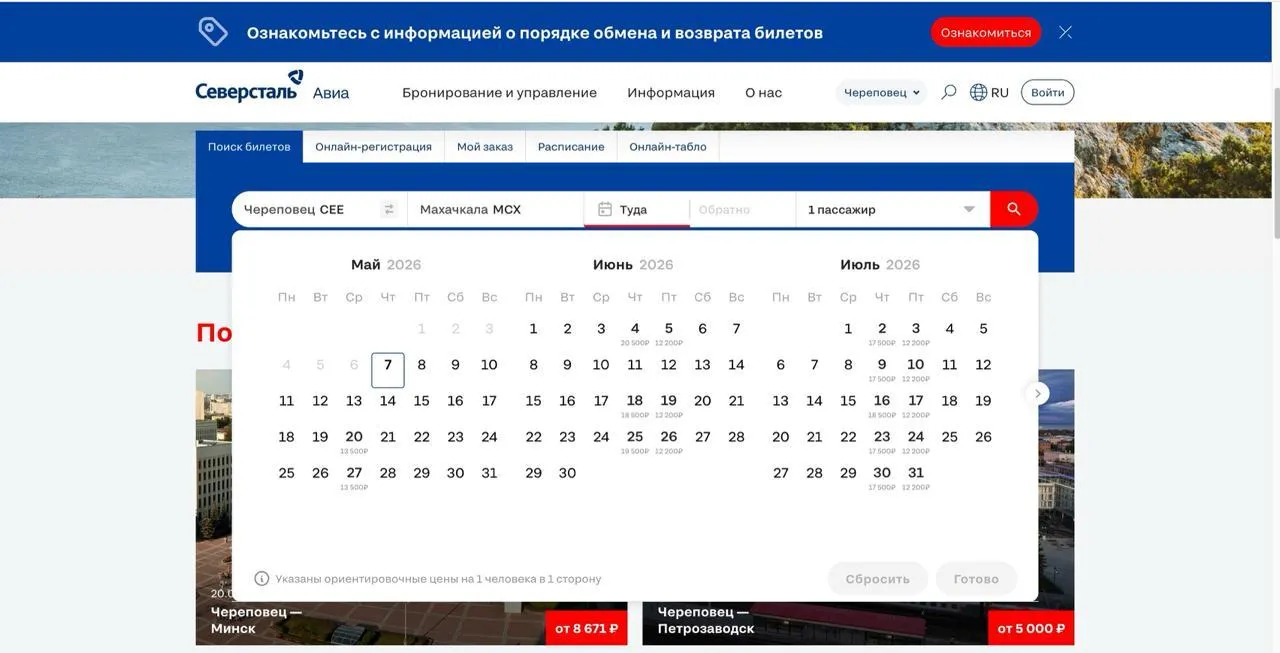Click the Сбросить button
The height and width of the screenshot is (653, 1280).
pos(878,579)
